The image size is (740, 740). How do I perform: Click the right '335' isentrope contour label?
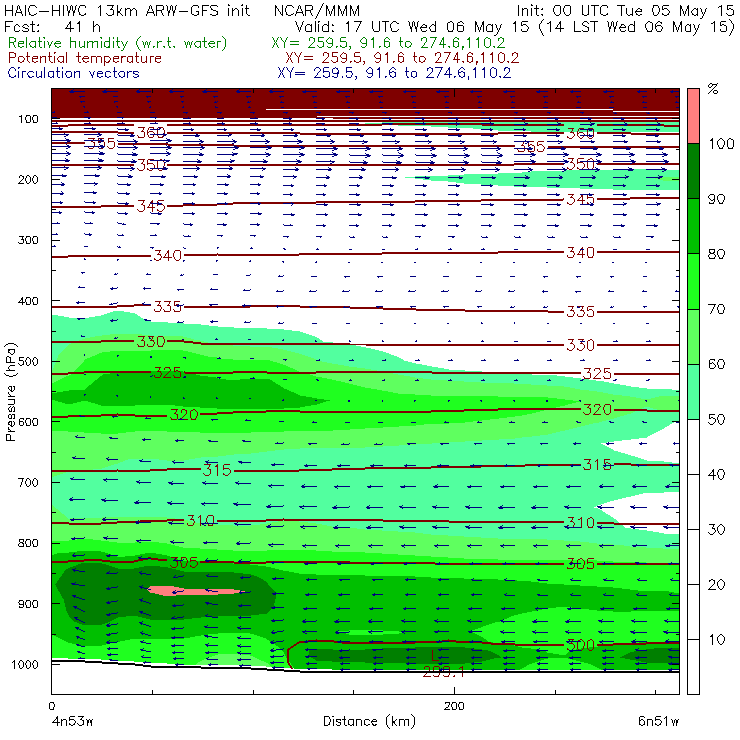point(580,311)
